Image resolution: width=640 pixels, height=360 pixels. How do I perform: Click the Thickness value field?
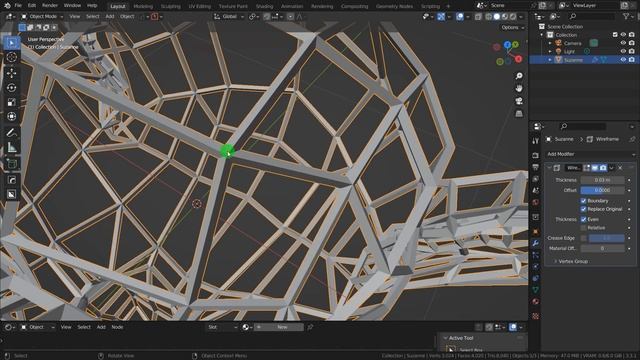click(602, 180)
